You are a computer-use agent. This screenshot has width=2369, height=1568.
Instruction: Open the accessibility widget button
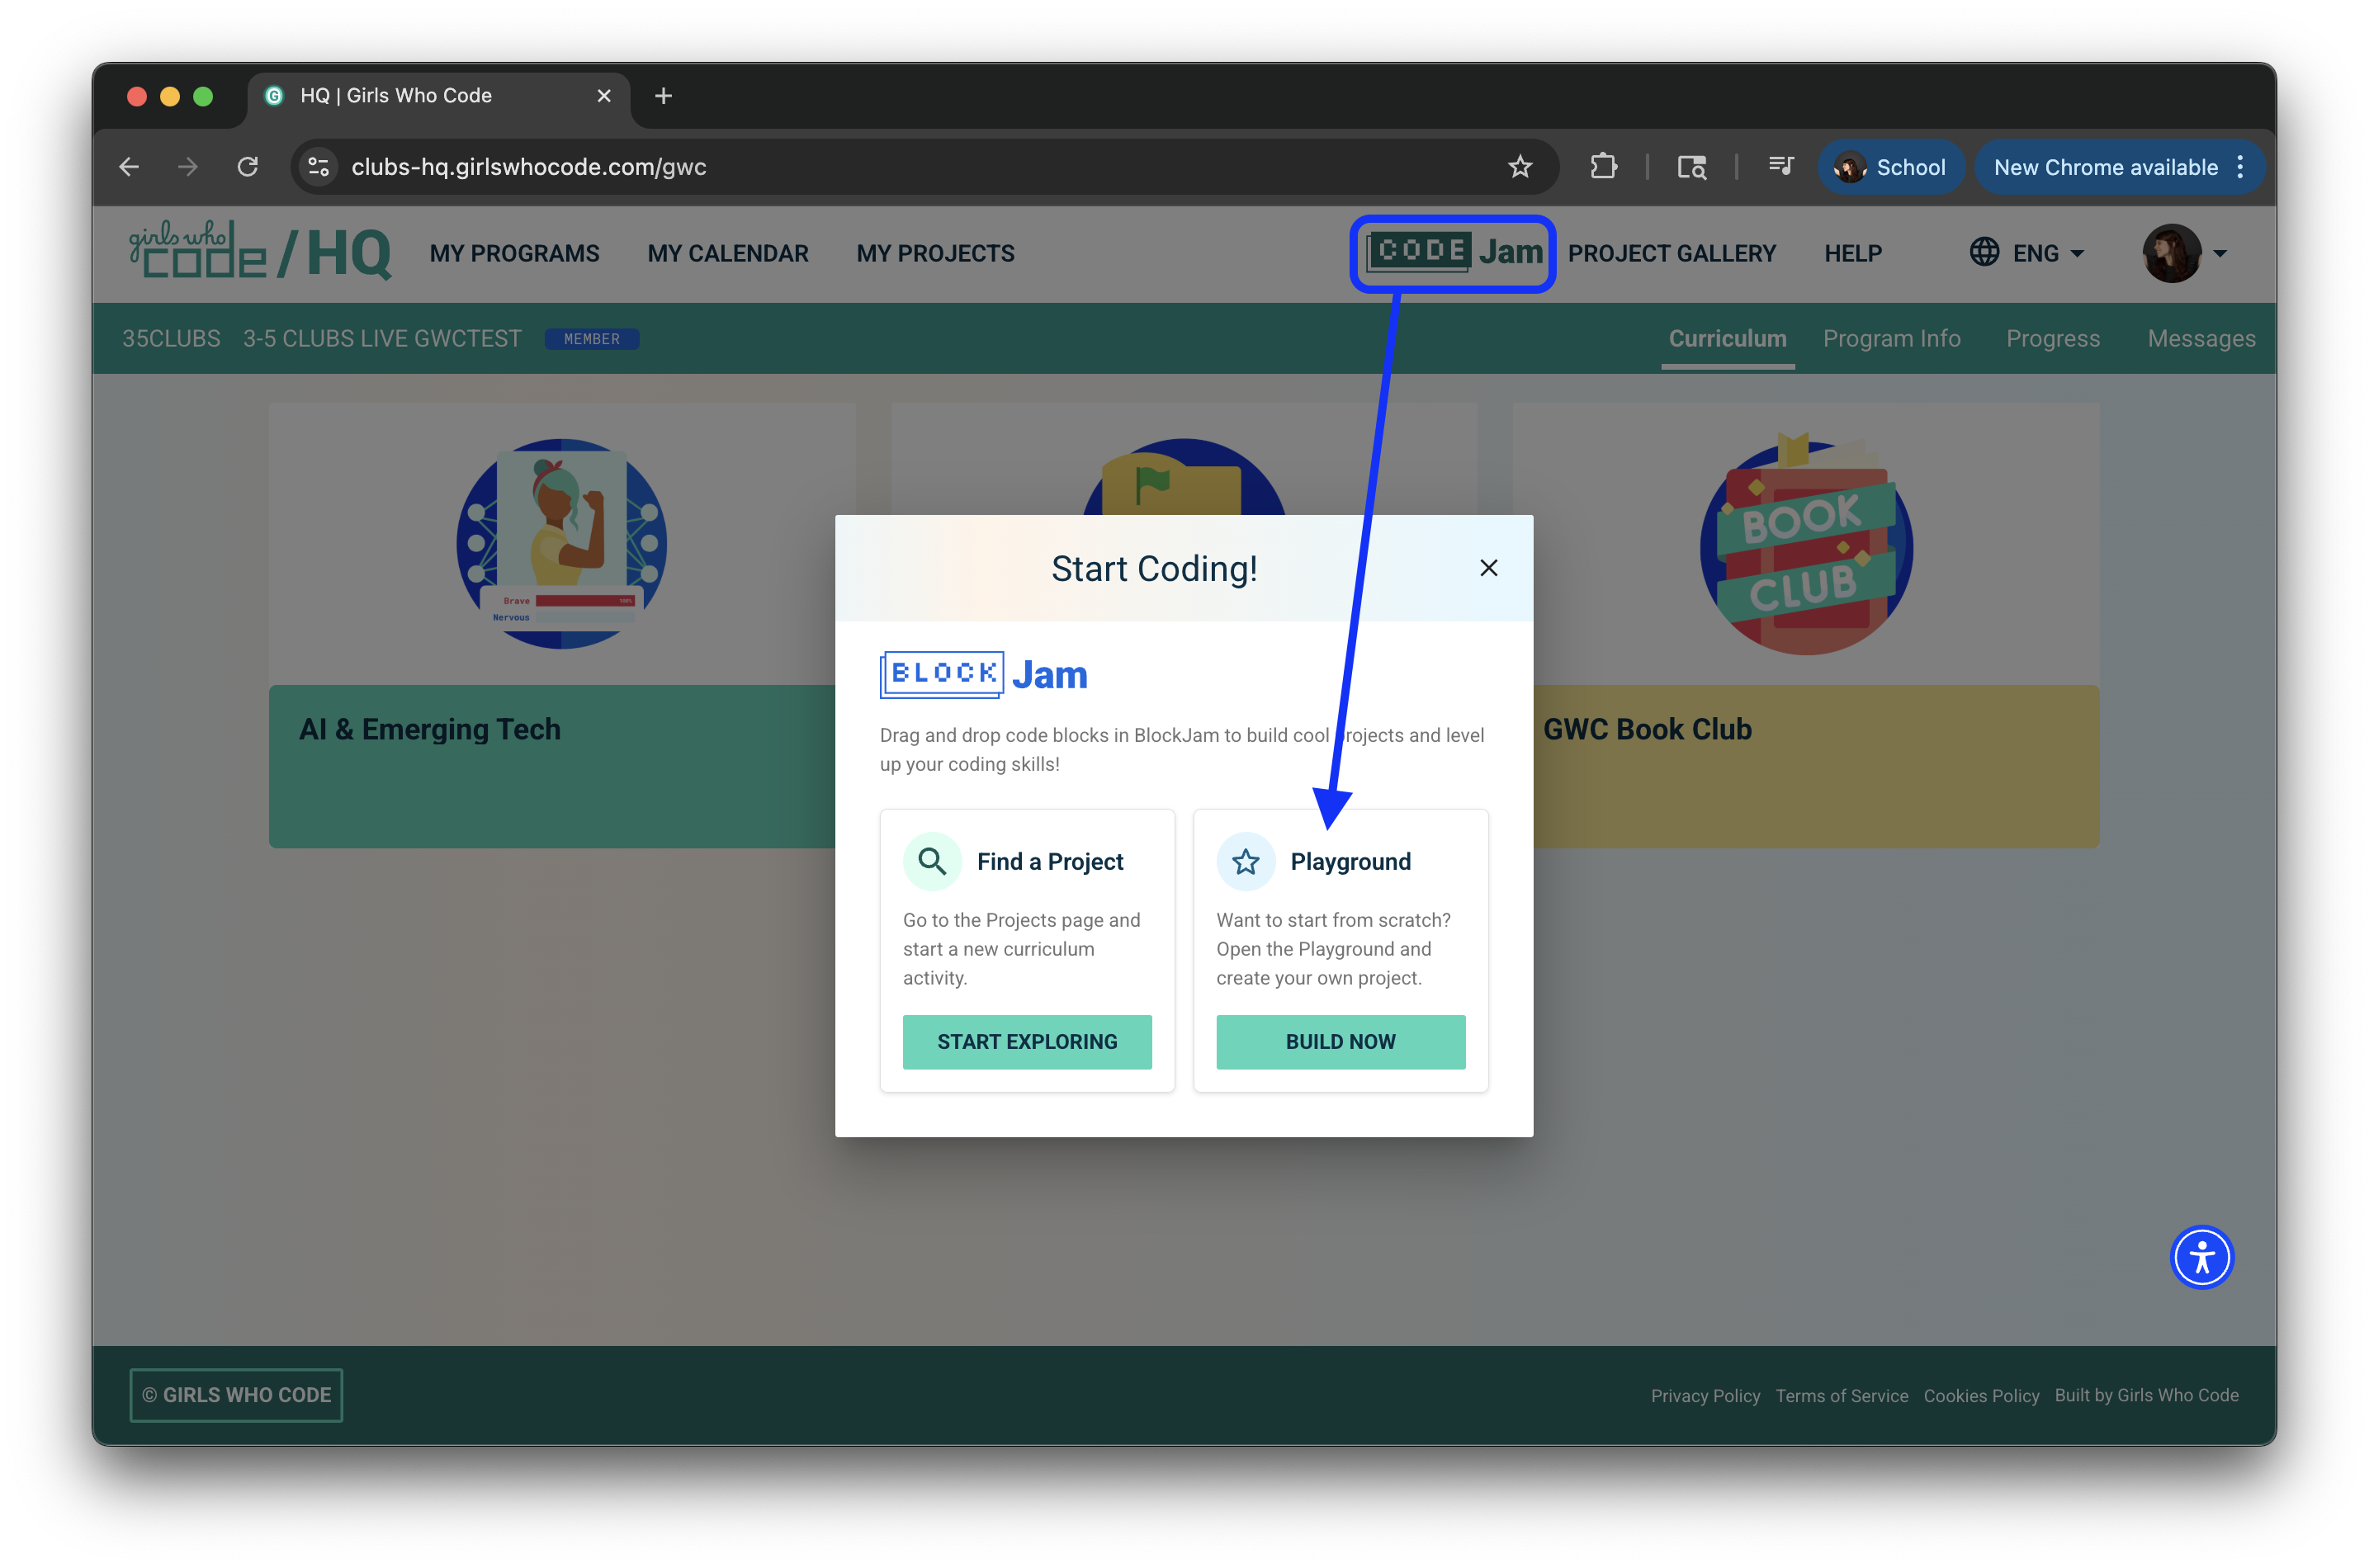pos(2201,1257)
